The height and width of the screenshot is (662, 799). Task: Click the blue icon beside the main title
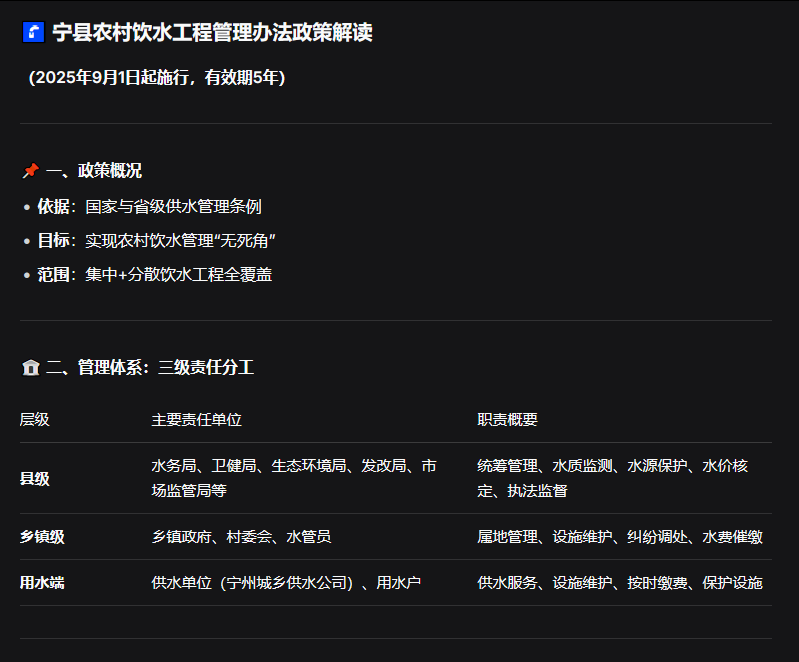(33, 32)
